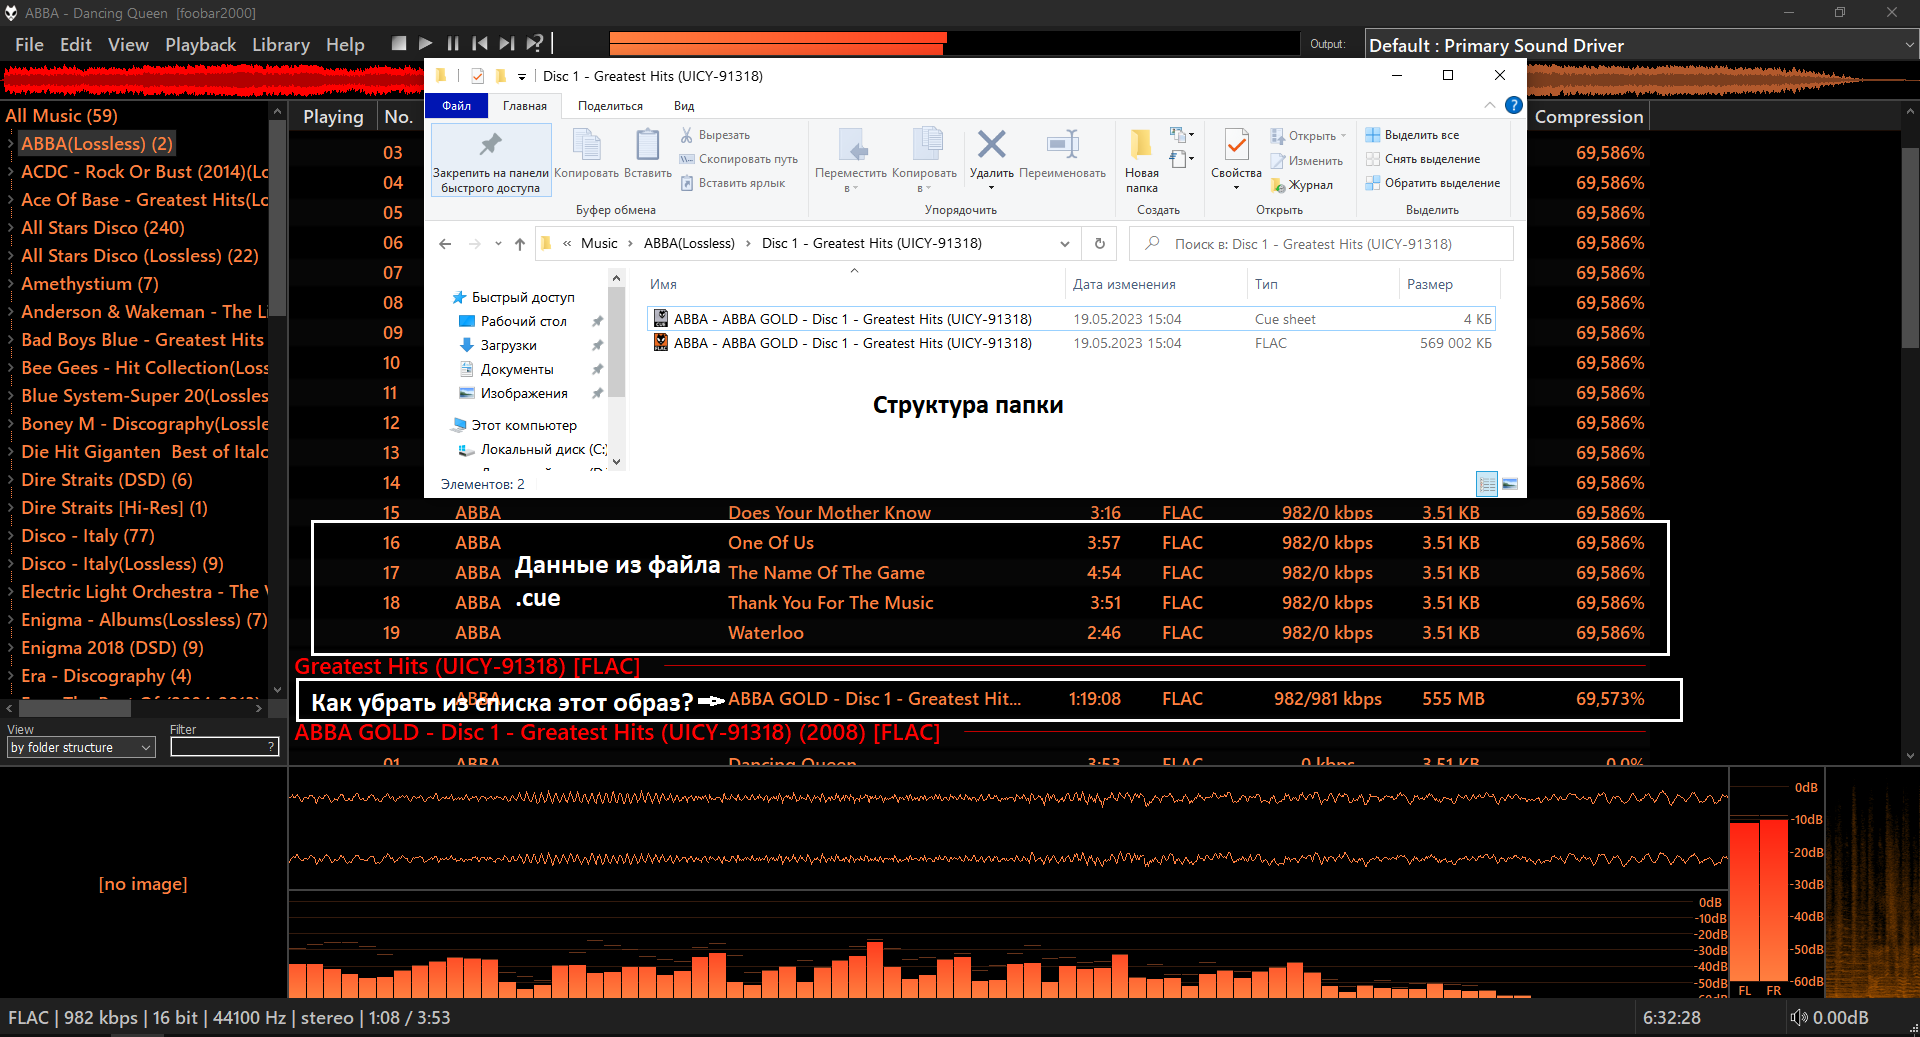This screenshot has height=1037, width=1920.
Task: Open the View 'by folder structure' dropdown
Action: [81, 748]
